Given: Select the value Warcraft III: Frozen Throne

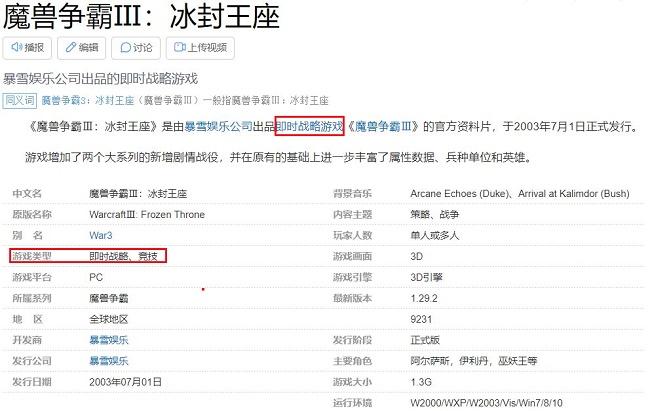Looking at the screenshot, I should coord(147,214).
